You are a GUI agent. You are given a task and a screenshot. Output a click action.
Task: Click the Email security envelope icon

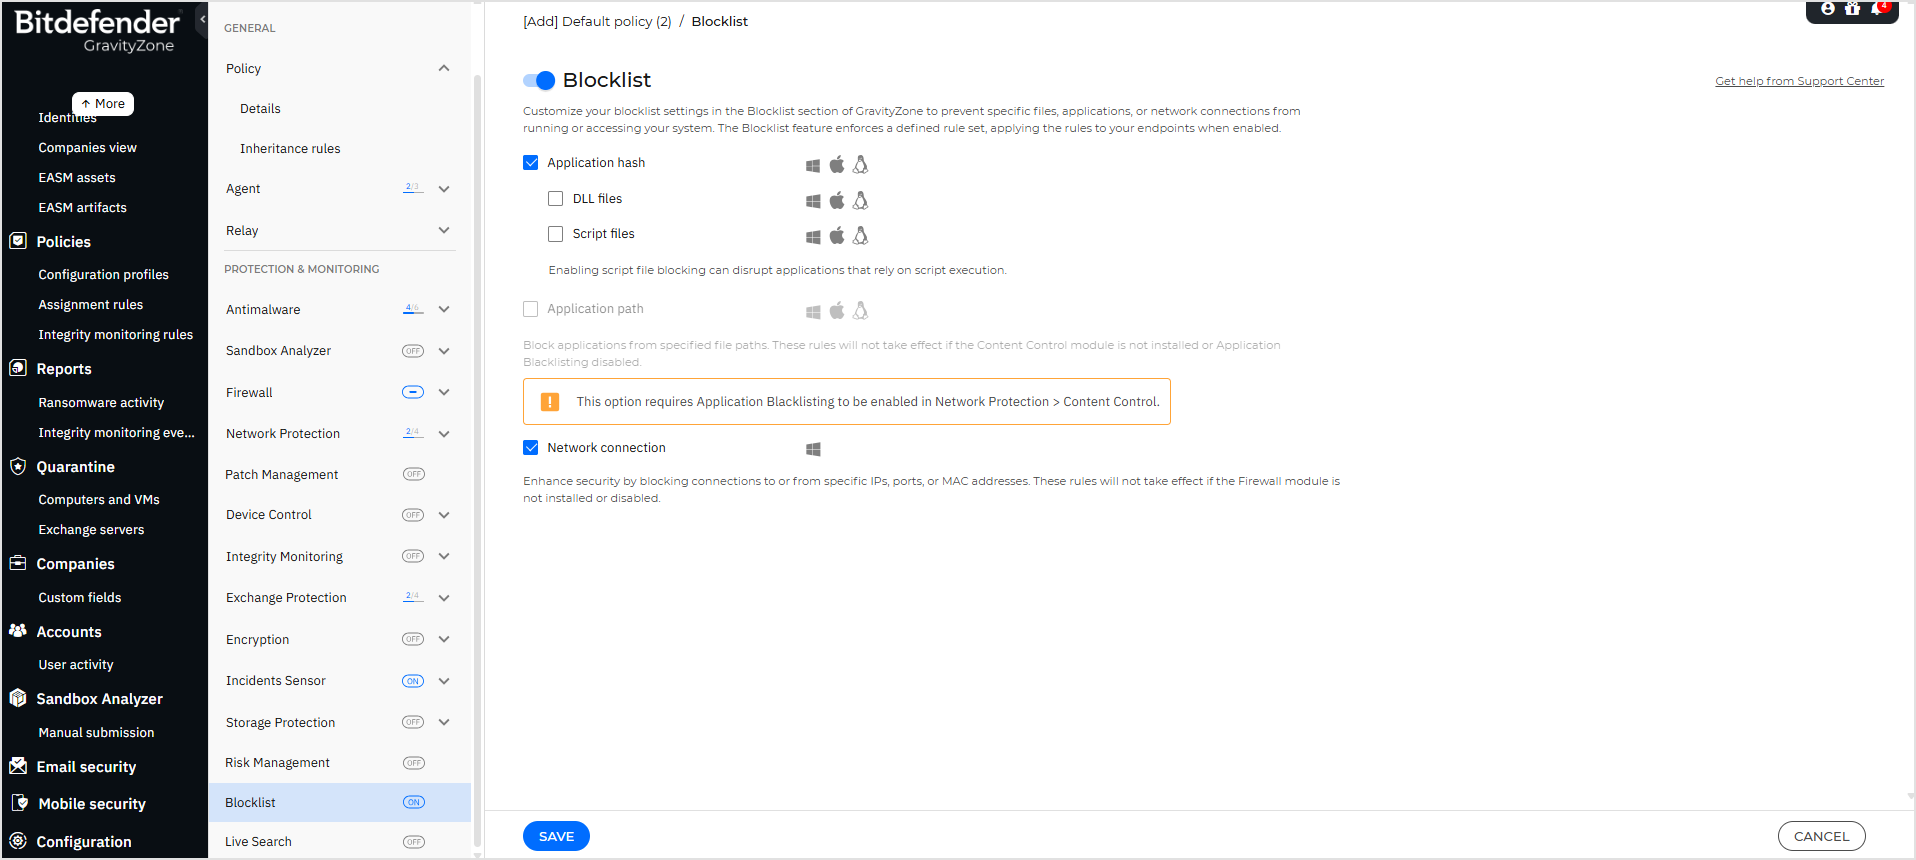[18, 766]
